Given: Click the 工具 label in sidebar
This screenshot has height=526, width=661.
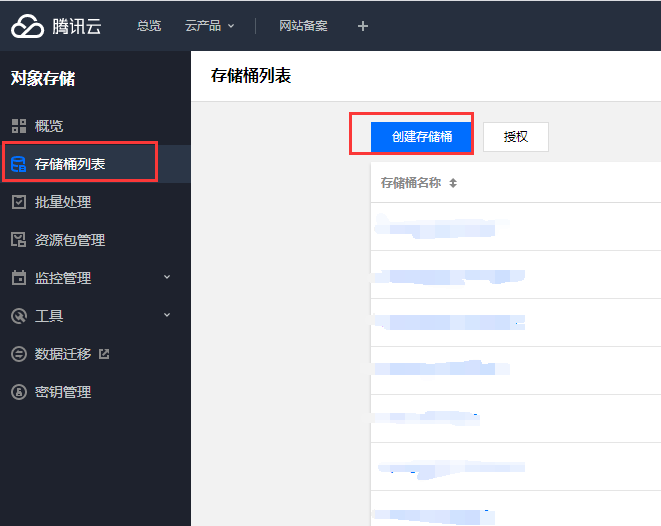Looking at the screenshot, I should tap(49, 316).
